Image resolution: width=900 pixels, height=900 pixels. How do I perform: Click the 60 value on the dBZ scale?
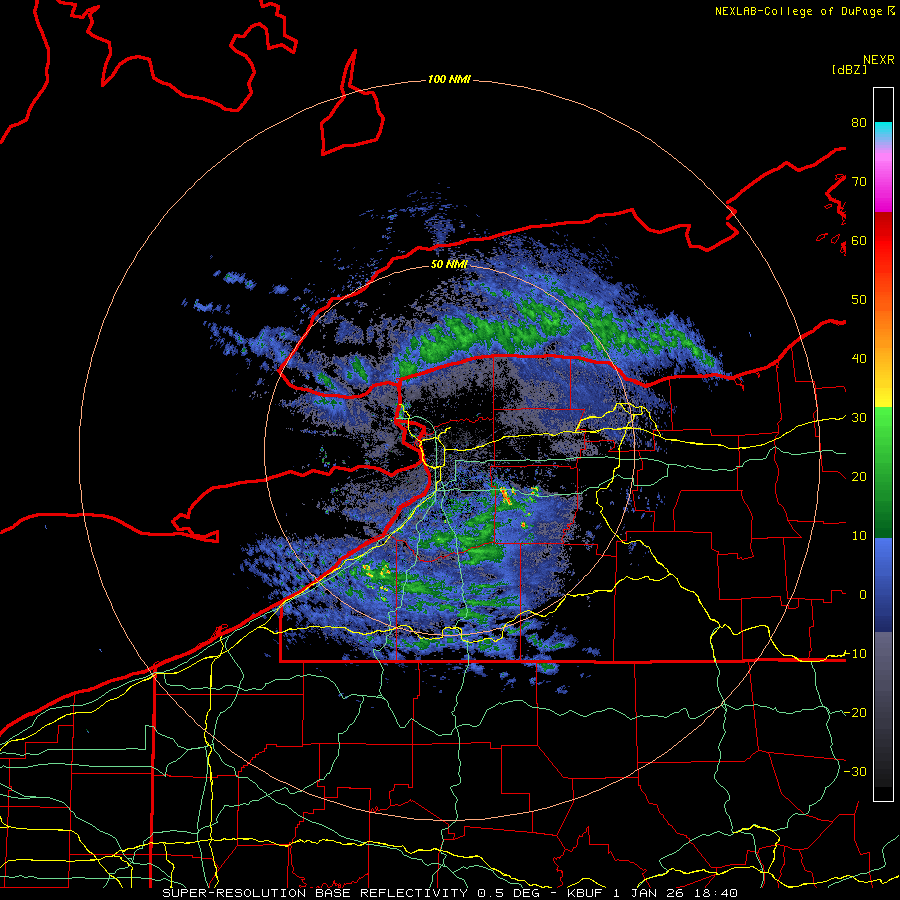[859, 241]
